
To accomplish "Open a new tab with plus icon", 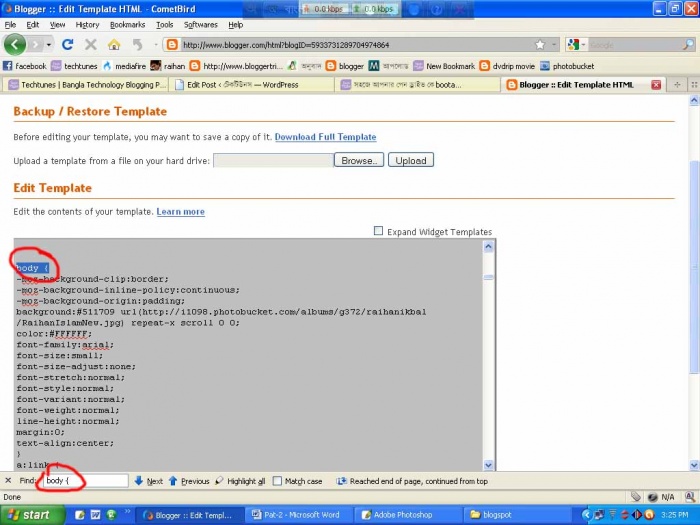I will point(677,84).
